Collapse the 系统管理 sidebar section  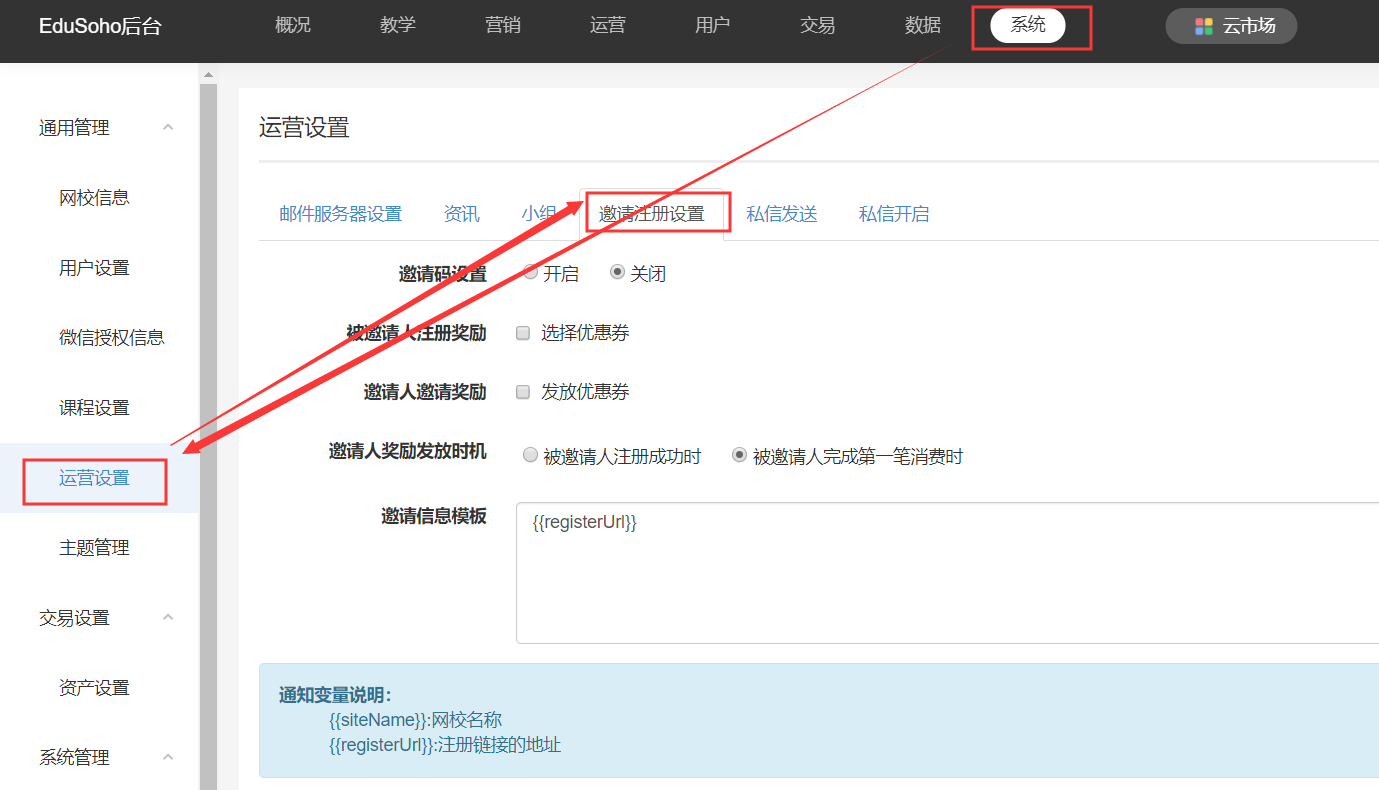168,758
